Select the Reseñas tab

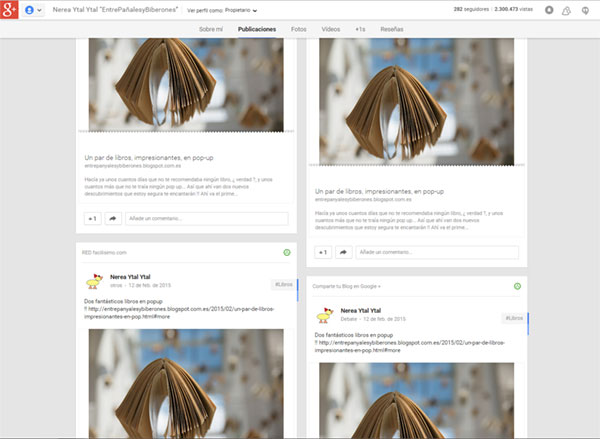pyautogui.click(x=391, y=29)
